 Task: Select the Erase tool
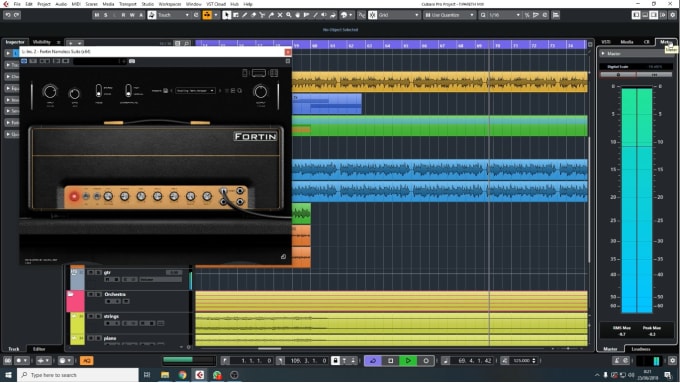tap(254, 15)
